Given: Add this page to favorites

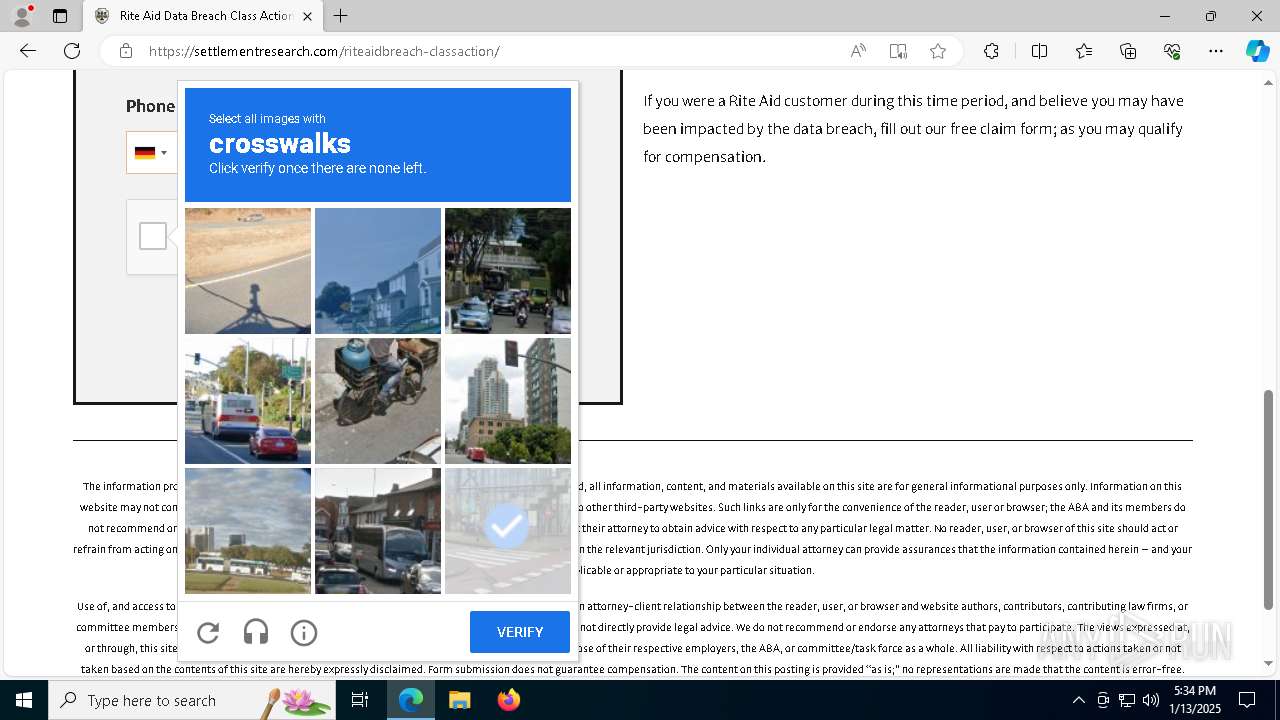Looking at the screenshot, I should click(x=938, y=51).
